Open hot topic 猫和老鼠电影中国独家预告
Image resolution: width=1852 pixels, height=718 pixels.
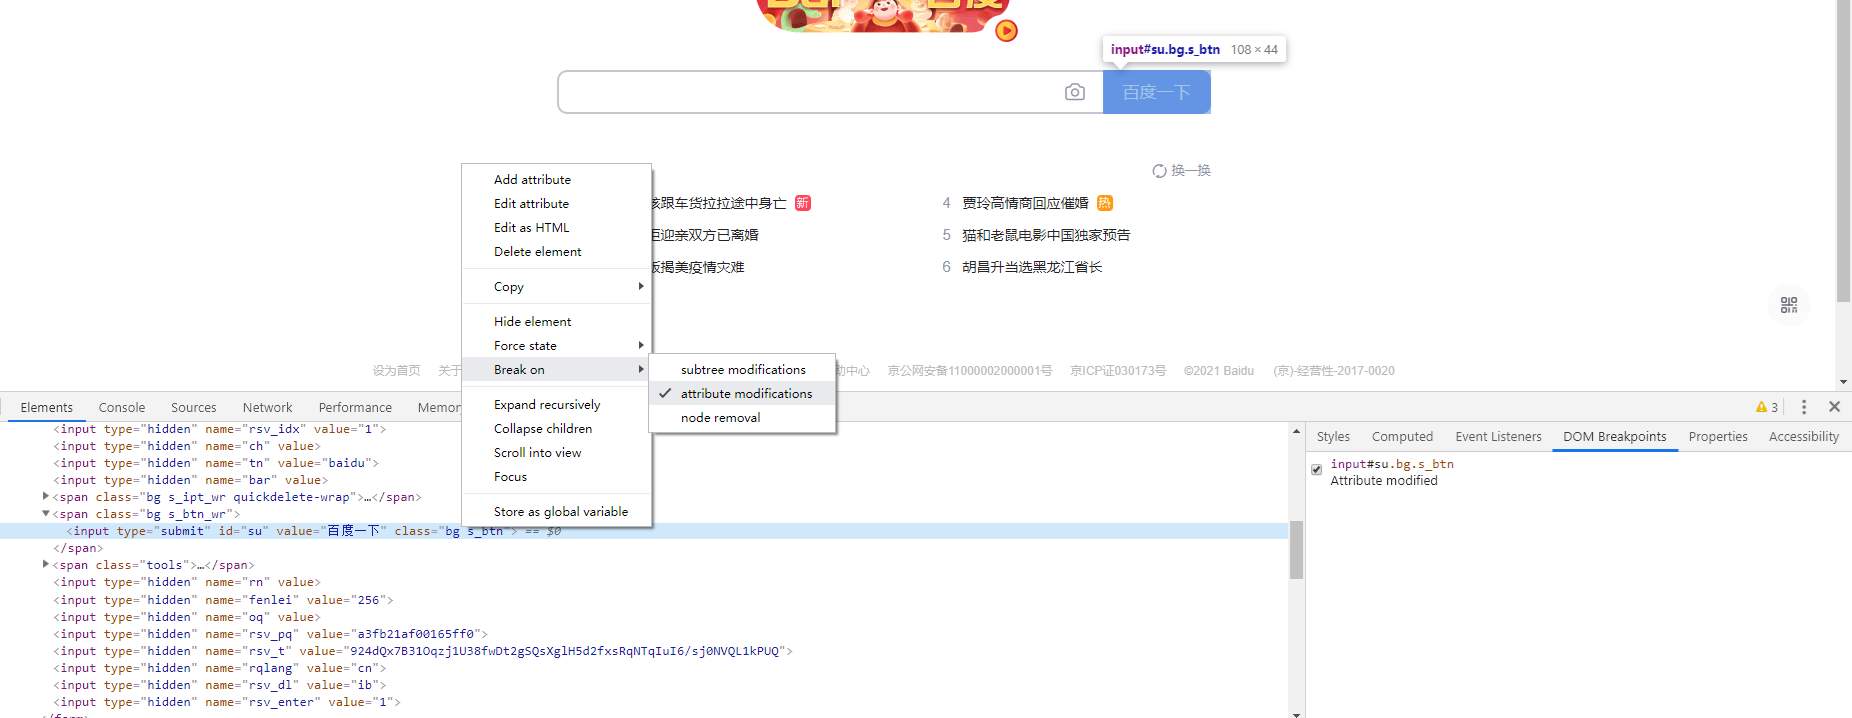1046,235
